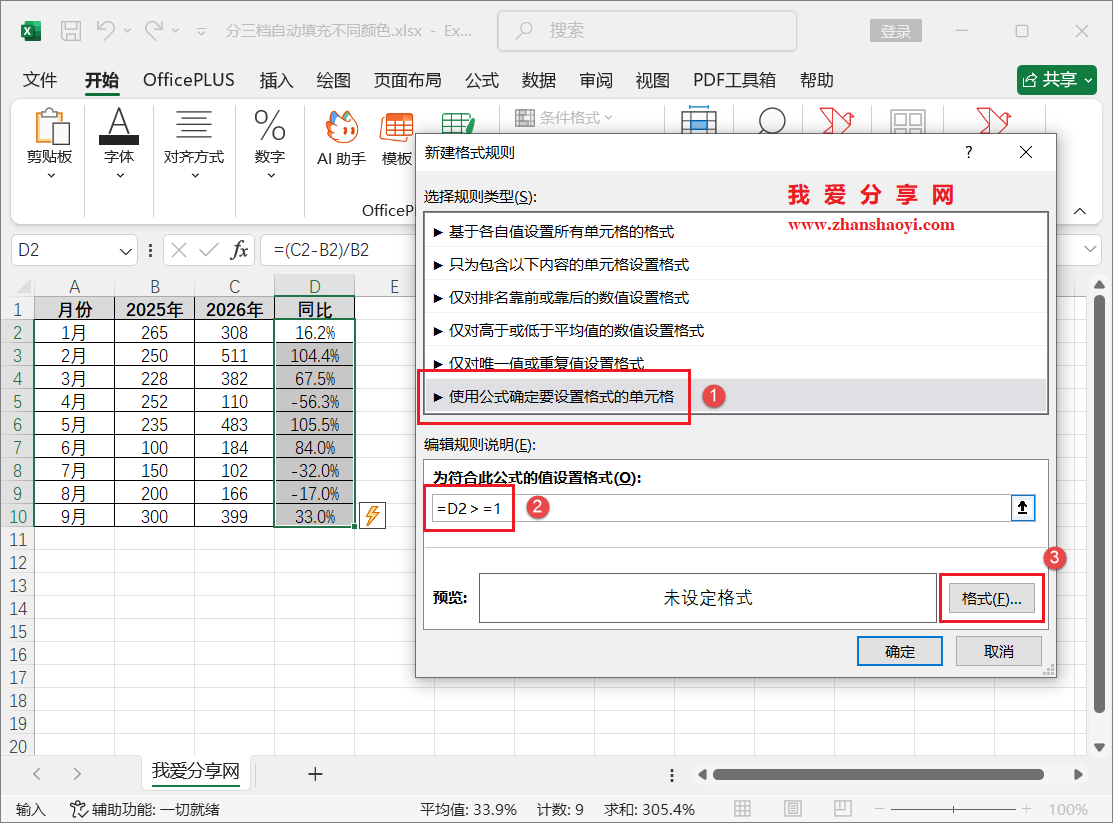Select rule type 仅对高于或低于平均值的数值设置格式

tap(735, 331)
